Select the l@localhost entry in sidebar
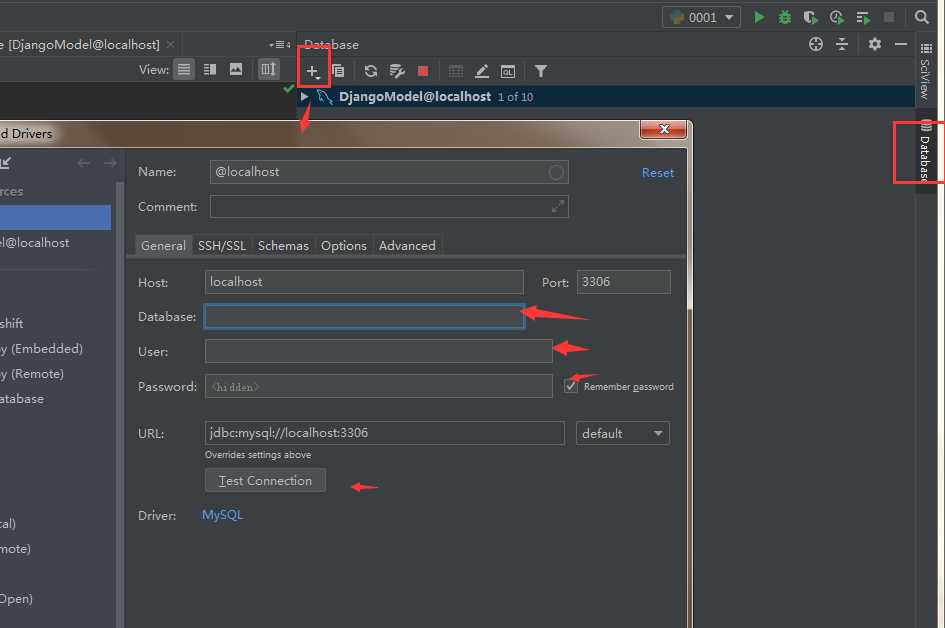 [x=35, y=242]
